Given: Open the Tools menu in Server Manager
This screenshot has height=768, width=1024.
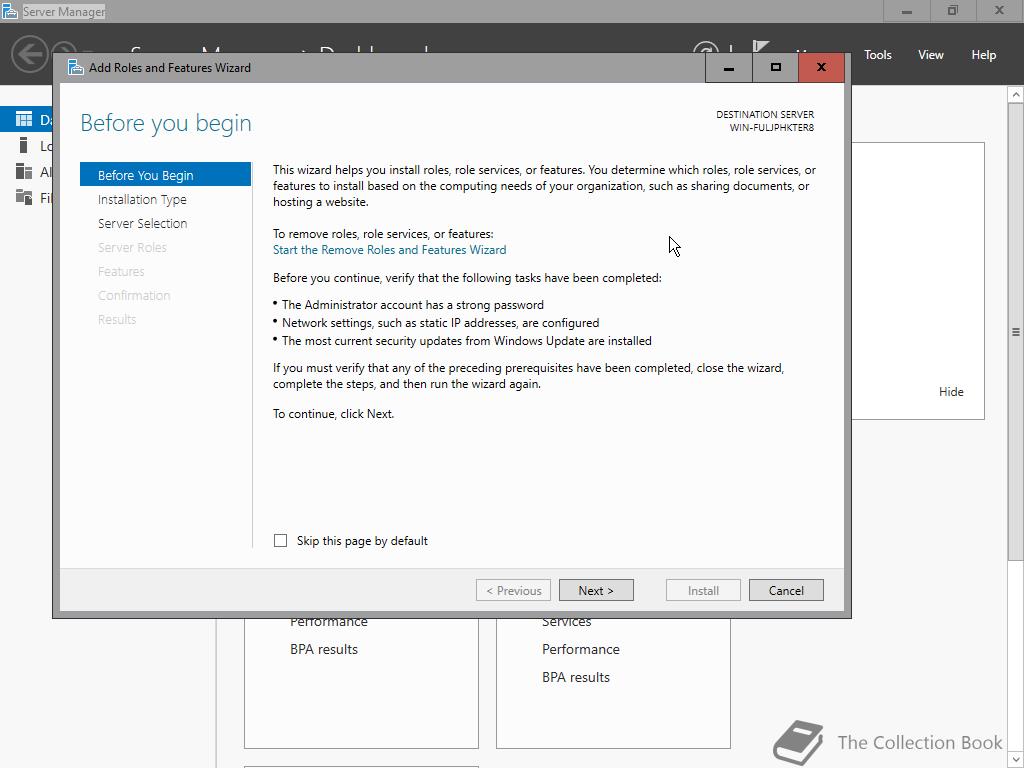Looking at the screenshot, I should tap(878, 55).
